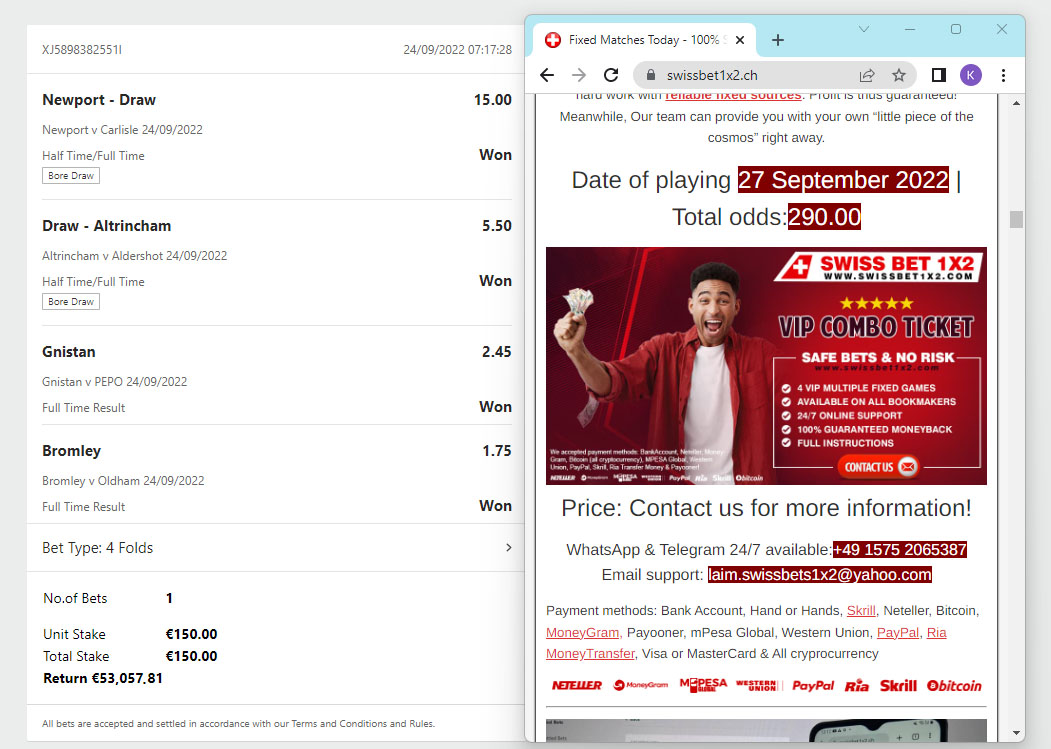Click the scroll down arrow

pos(1016,733)
